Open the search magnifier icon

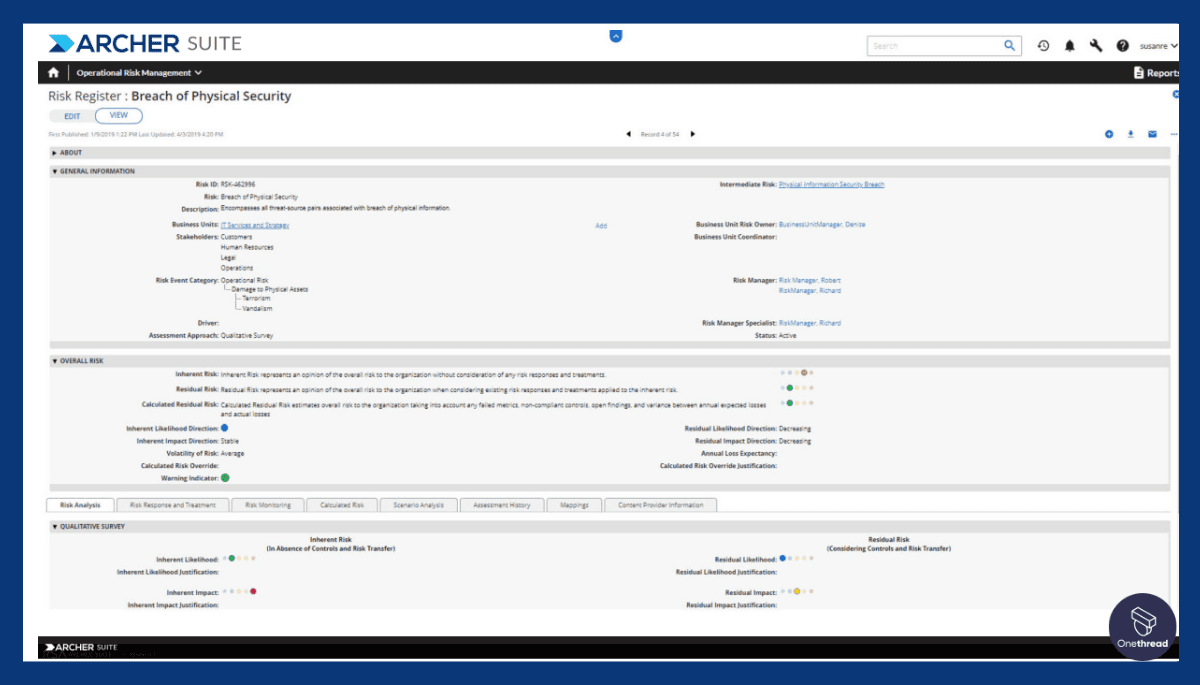click(x=1009, y=45)
